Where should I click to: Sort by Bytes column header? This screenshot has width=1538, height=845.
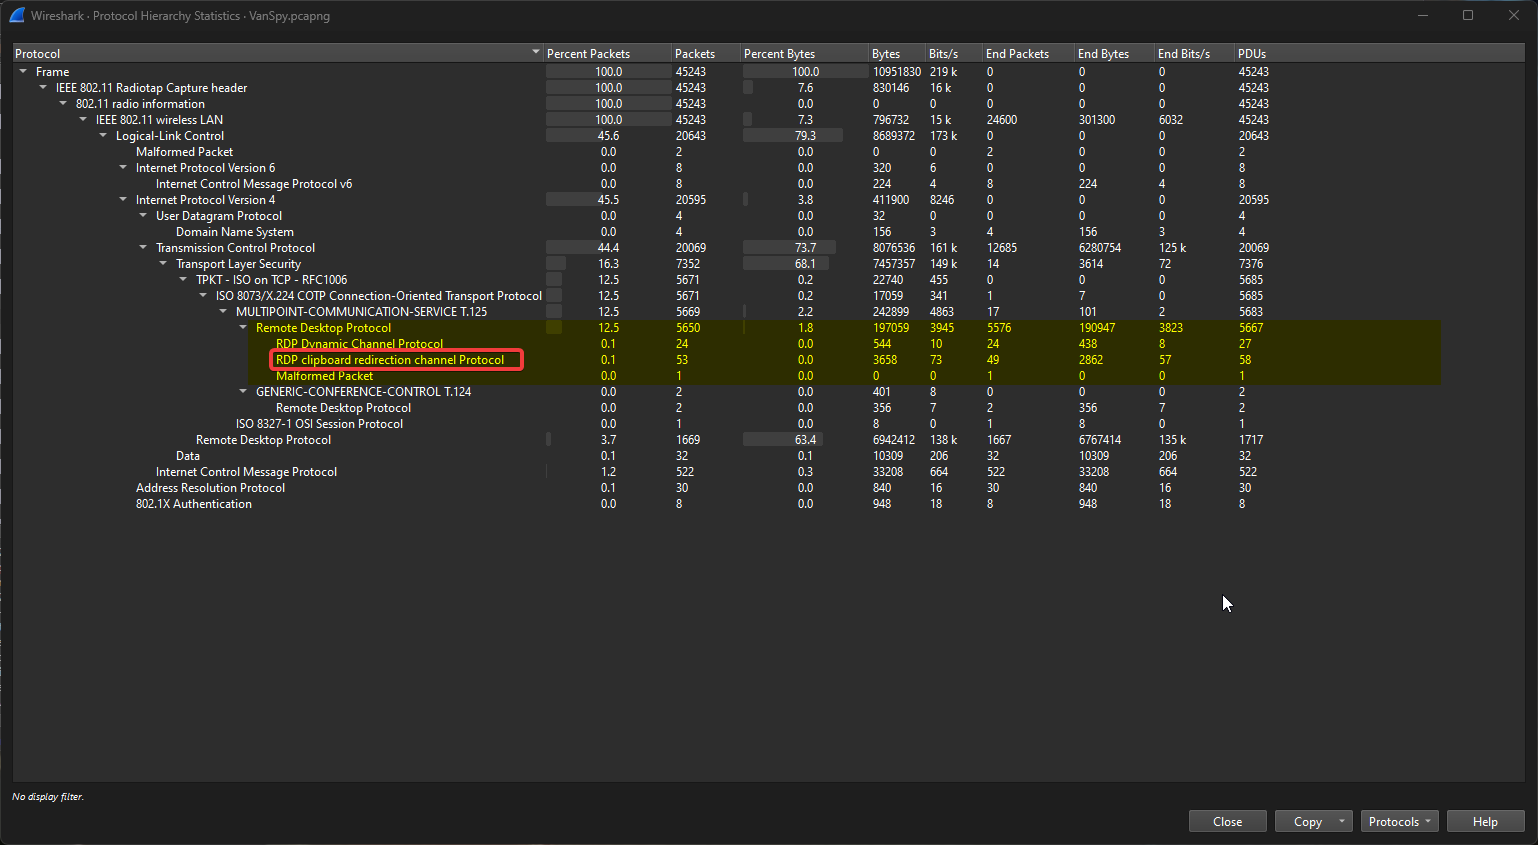897,53
